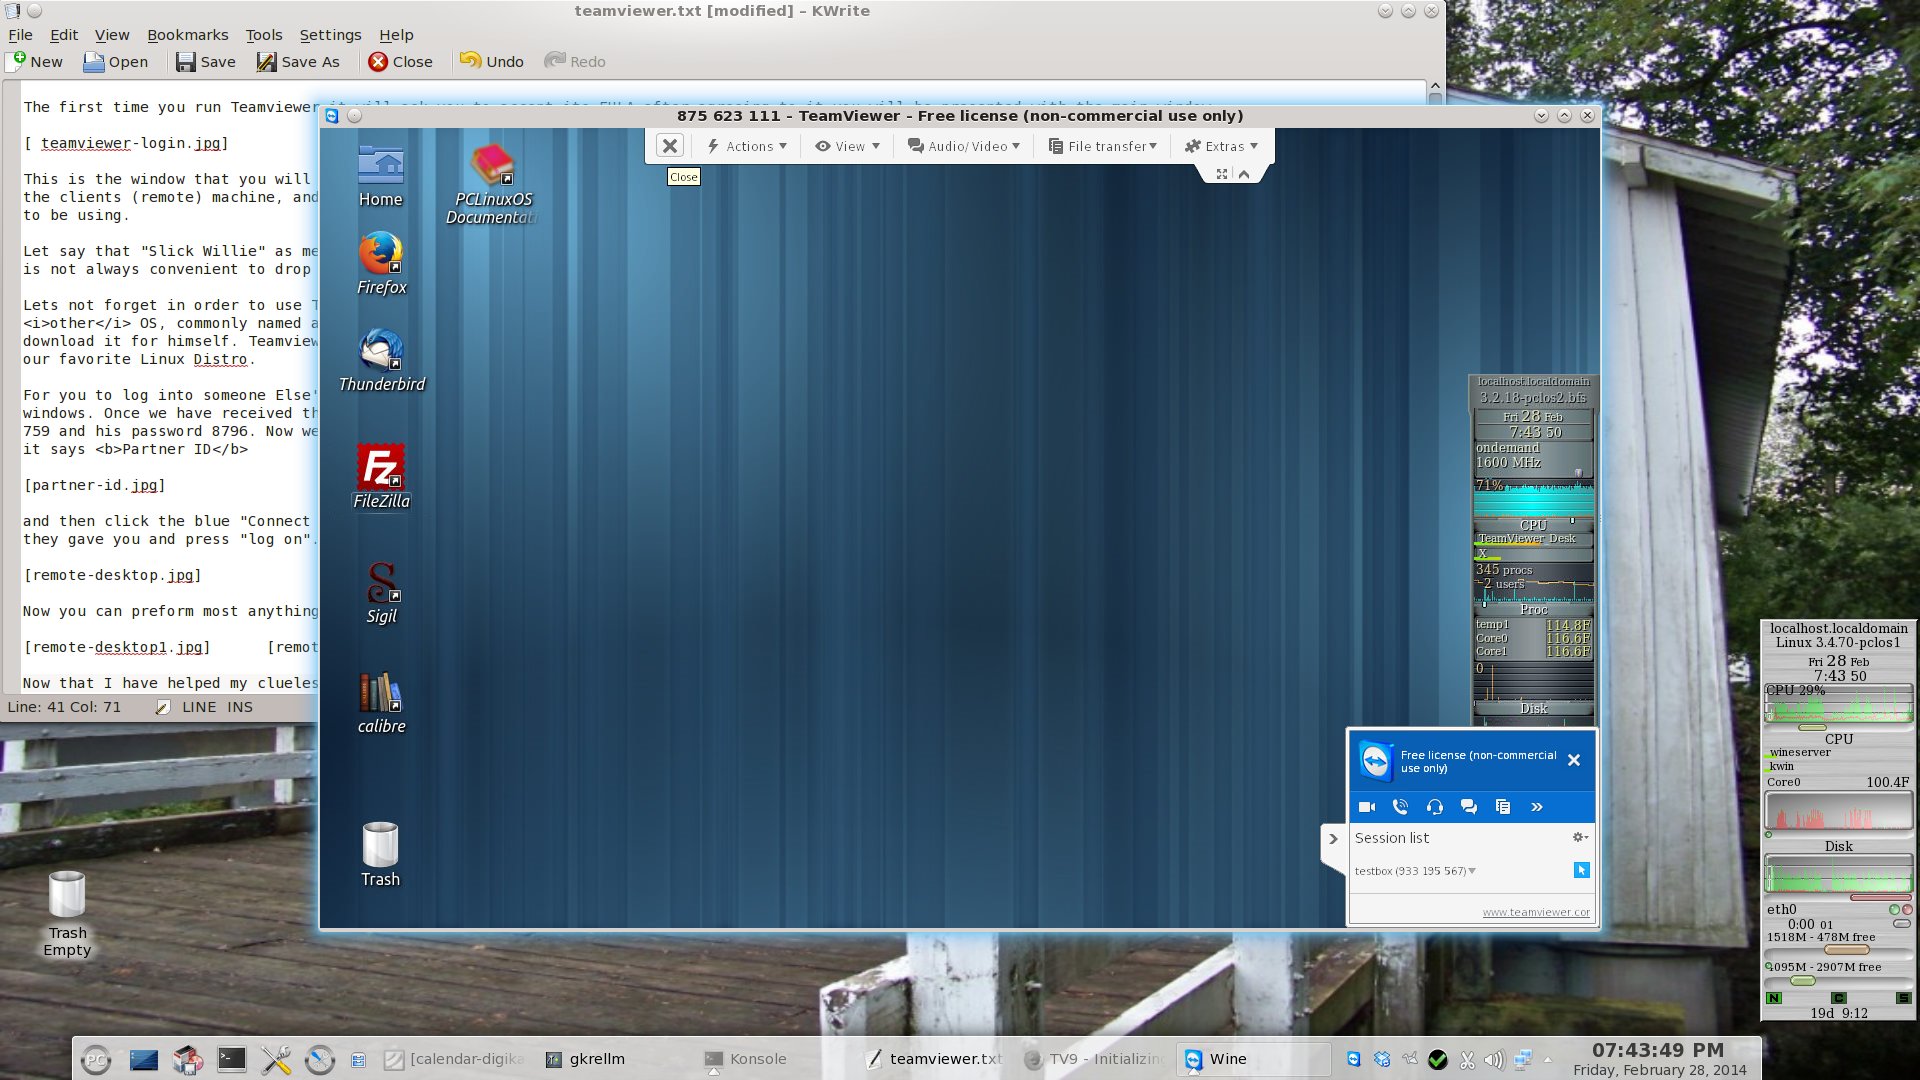1920x1080 pixels.
Task: Switch to teamviewer.txt KWrite taskbar entry
Action: (935, 1059)
